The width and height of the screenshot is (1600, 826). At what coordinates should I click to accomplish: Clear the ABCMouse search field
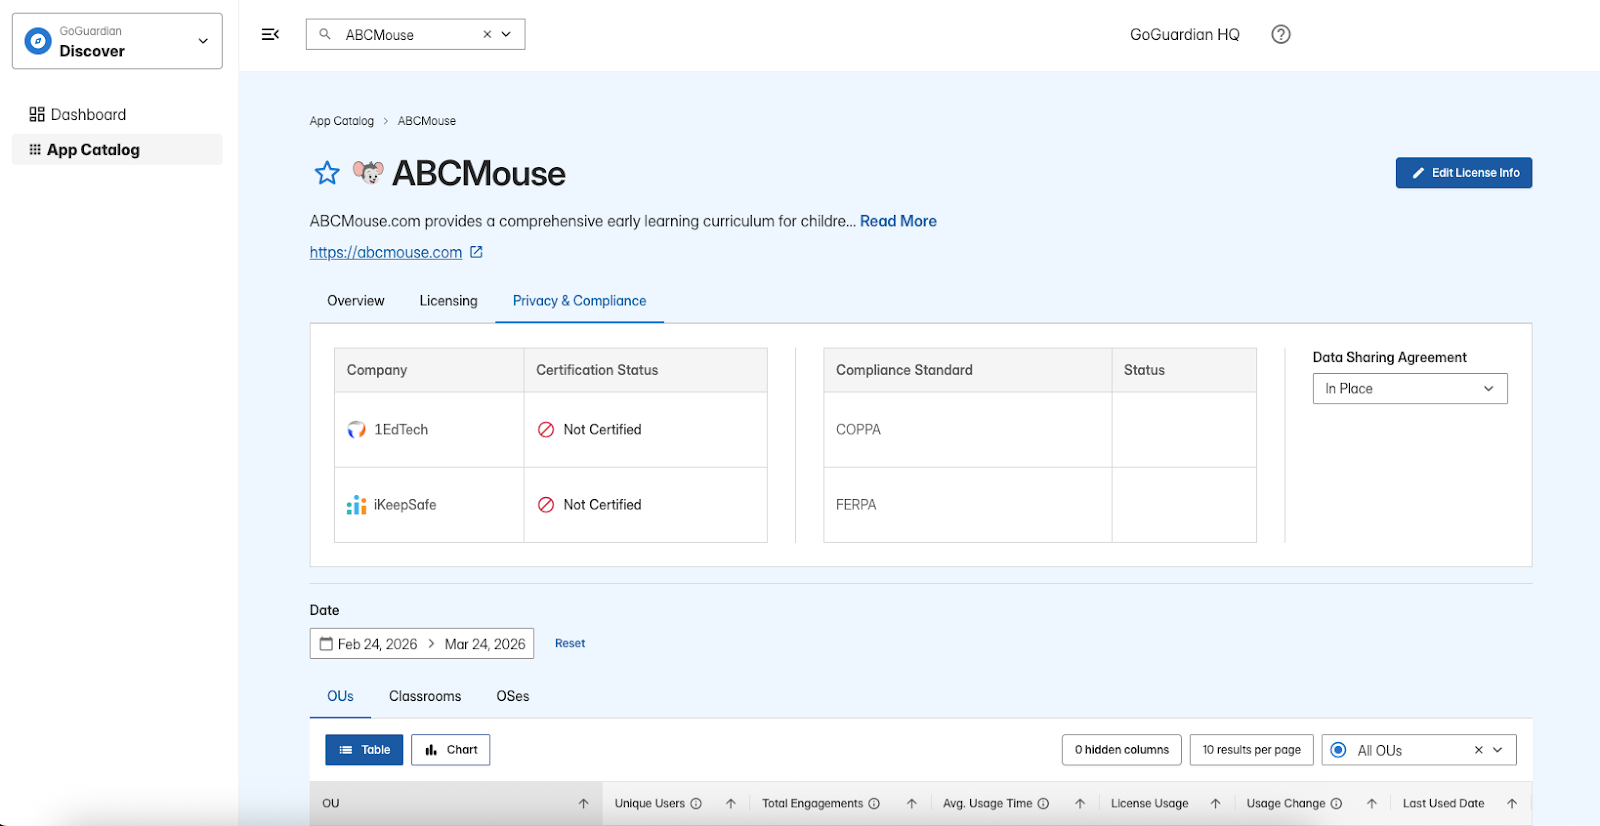pyautogui.click(x=487, y=34)
